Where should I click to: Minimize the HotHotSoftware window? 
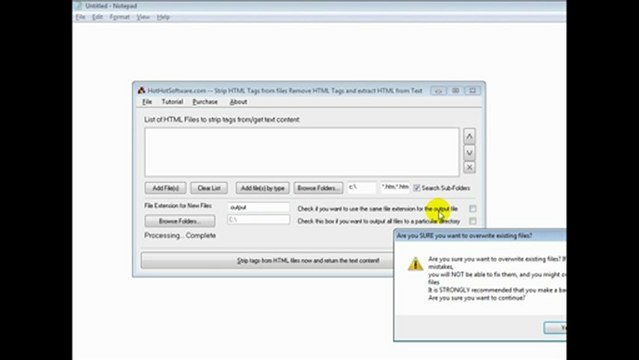click(438, 91)
